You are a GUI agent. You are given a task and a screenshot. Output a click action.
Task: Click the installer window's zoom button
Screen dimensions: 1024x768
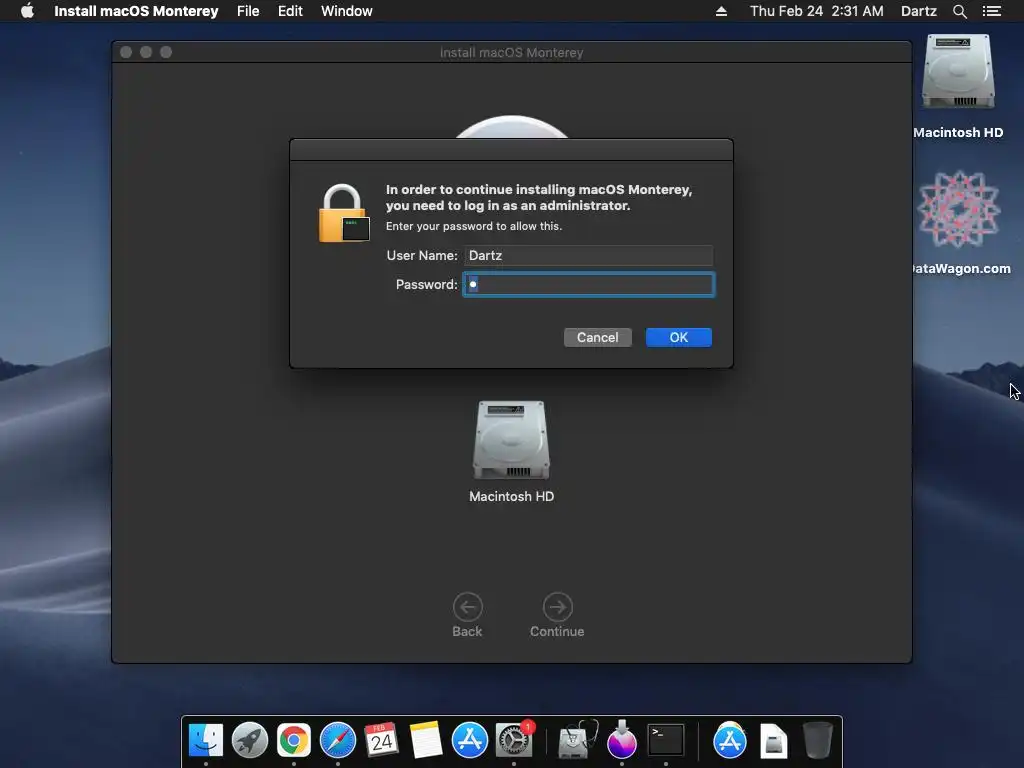click(166, 52)
